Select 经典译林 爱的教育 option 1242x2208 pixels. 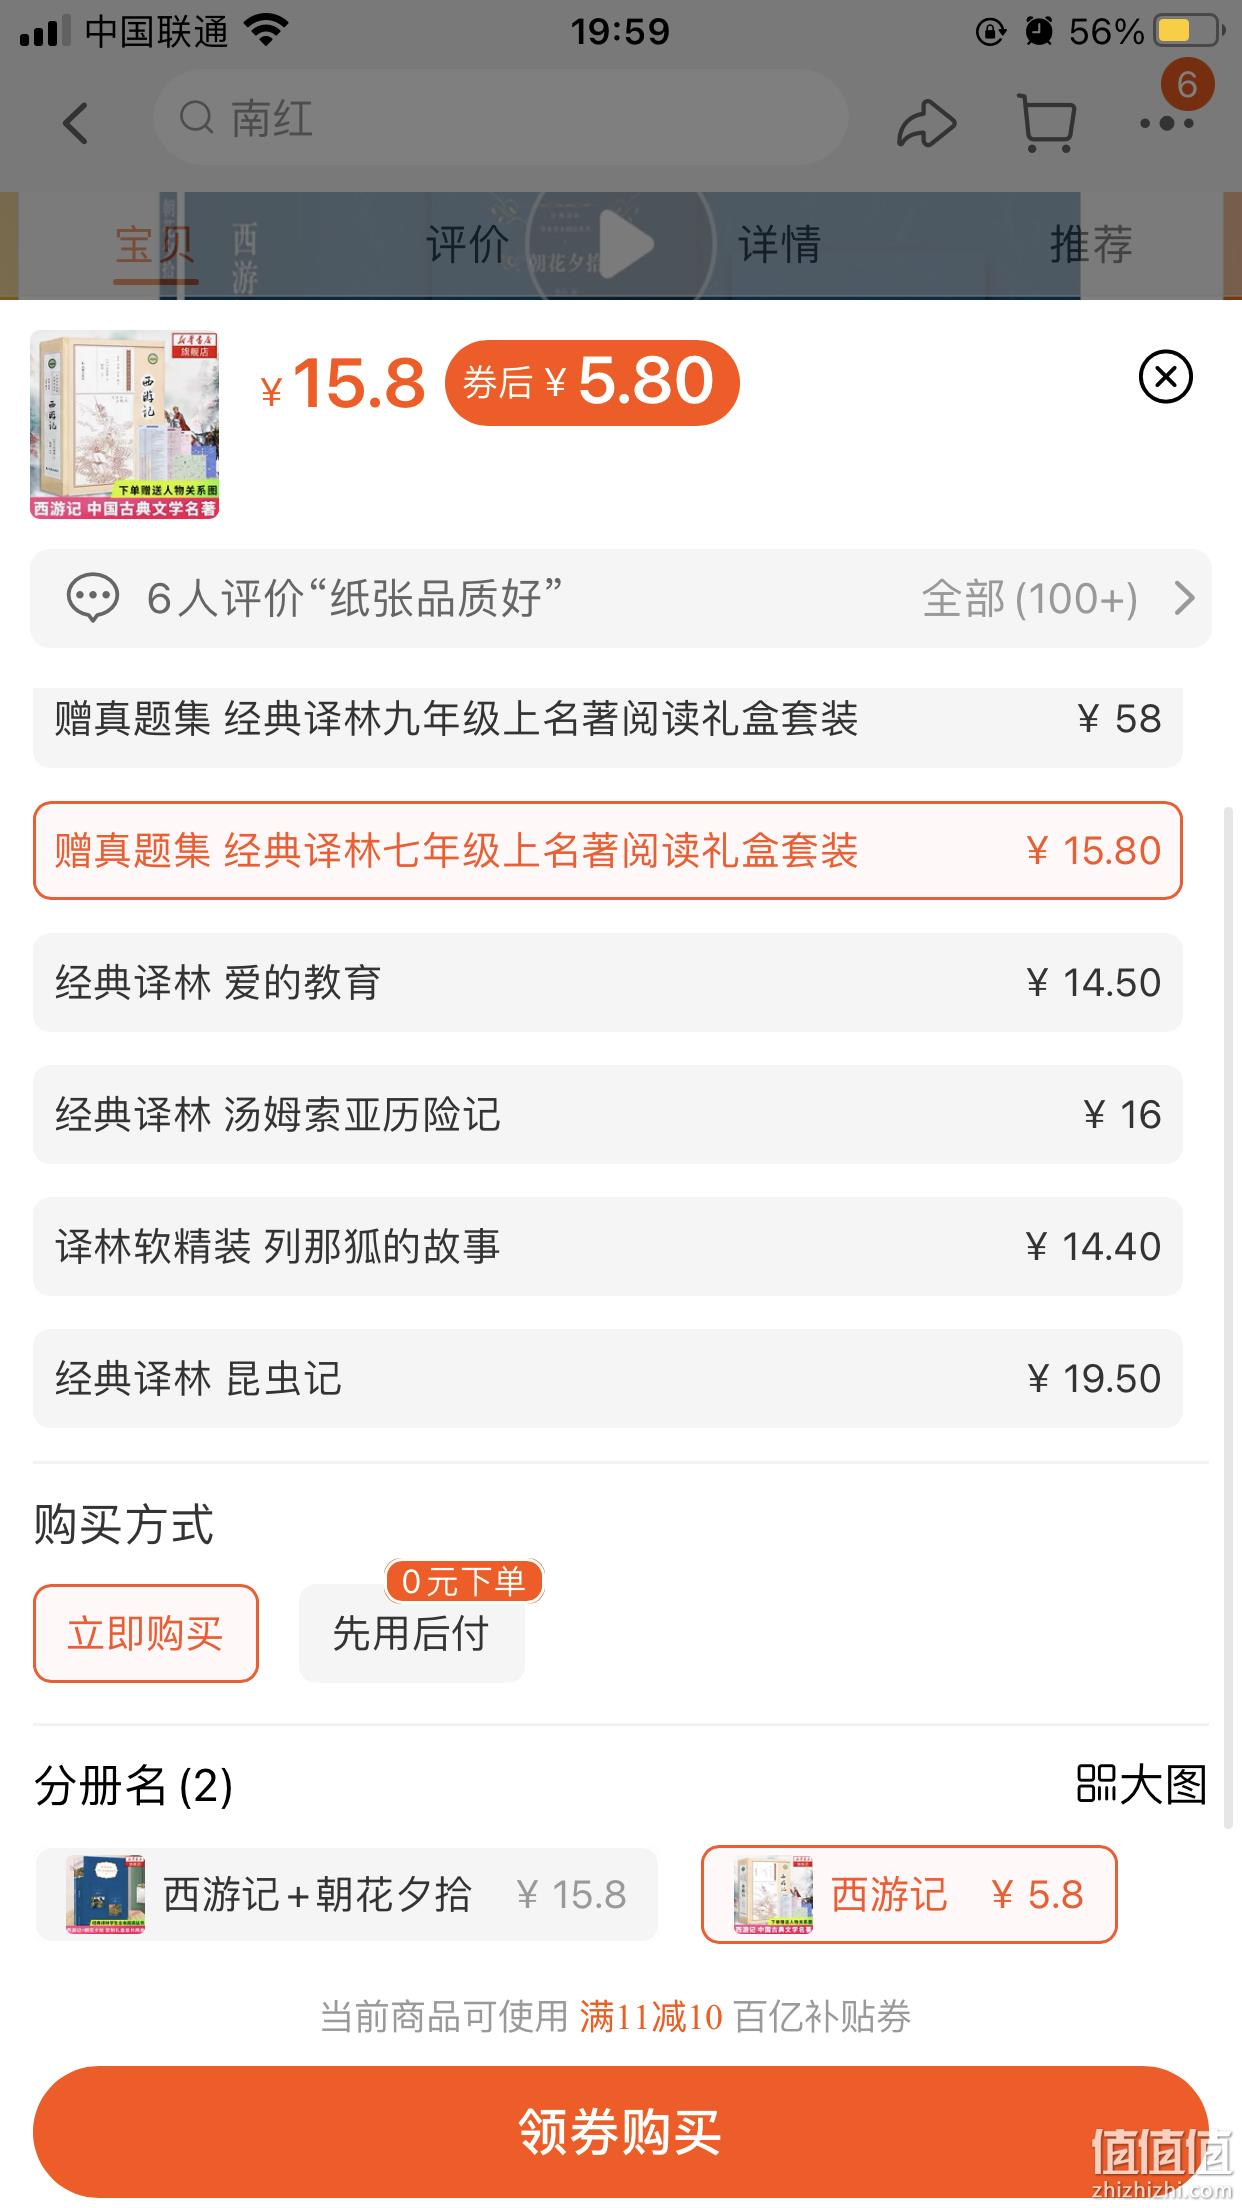pyautogui.click(x=608, y=982)
